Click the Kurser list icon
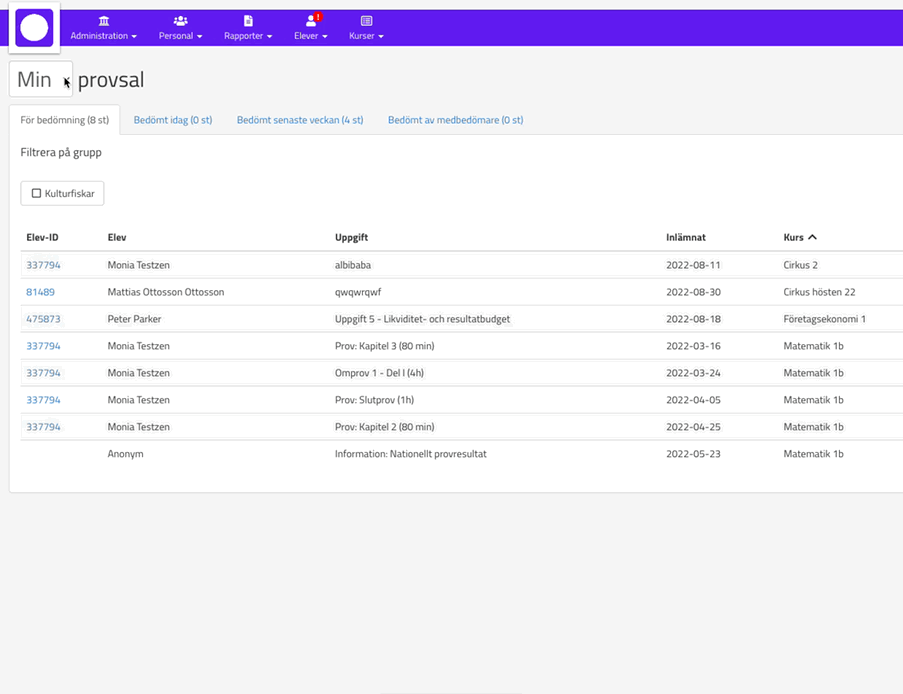 [x=366, y=20]
